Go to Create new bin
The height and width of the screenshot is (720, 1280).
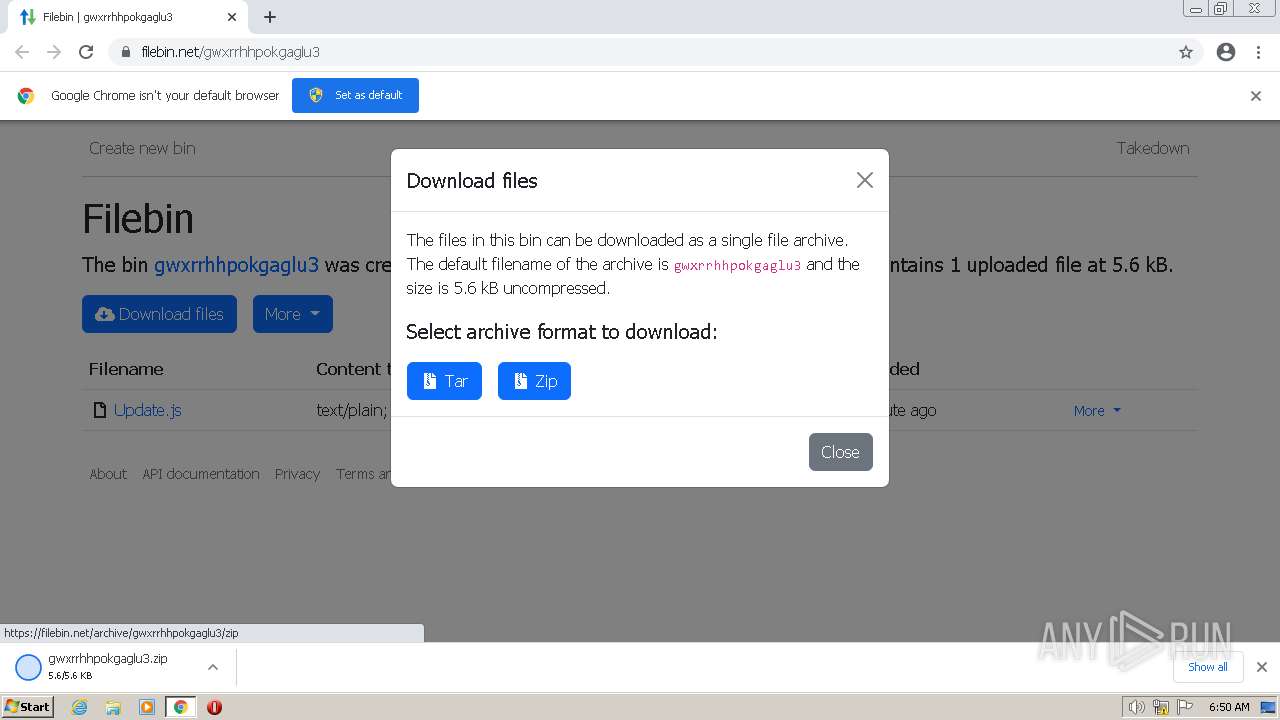[x=142, y=148]
